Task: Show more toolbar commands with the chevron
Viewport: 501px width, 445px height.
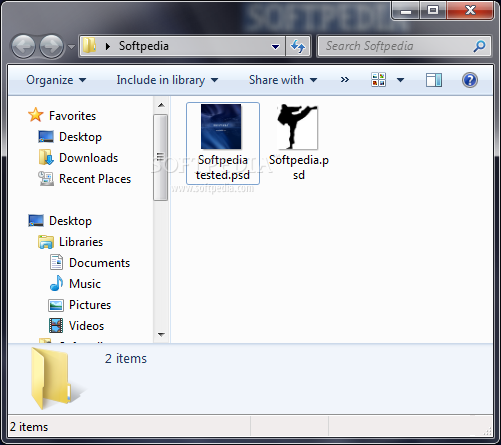Action: coord(345,80)
